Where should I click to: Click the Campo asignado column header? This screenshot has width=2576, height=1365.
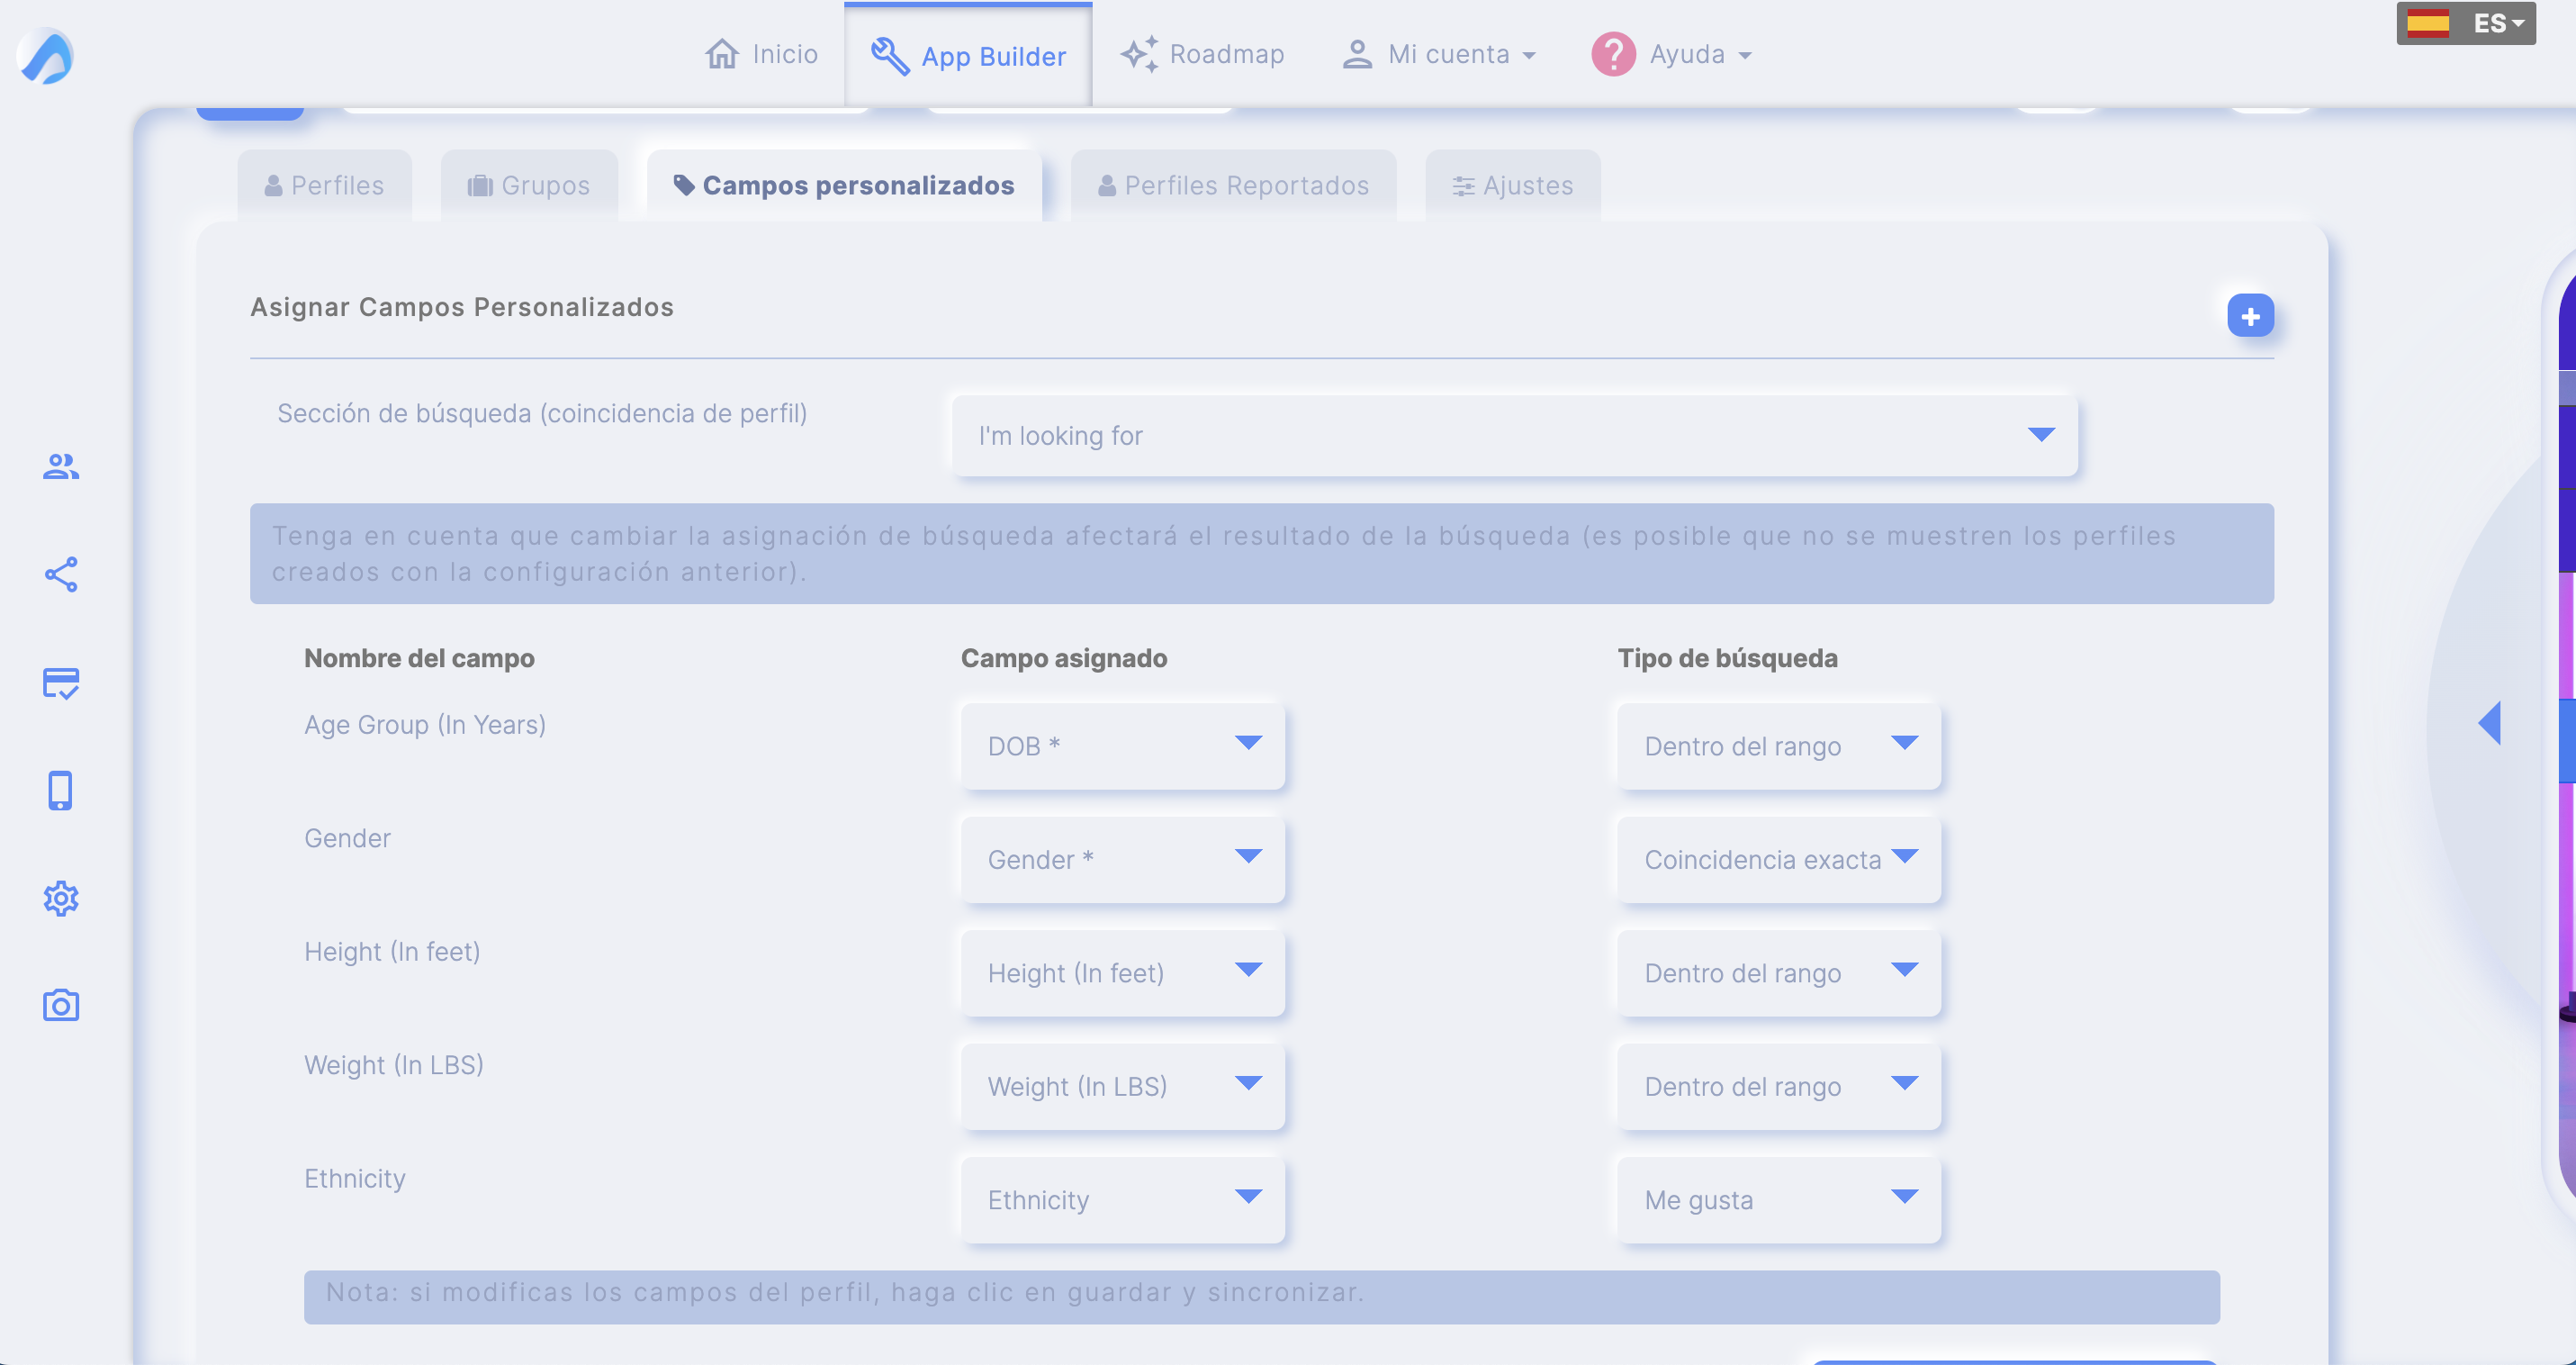coord(1064,658)
